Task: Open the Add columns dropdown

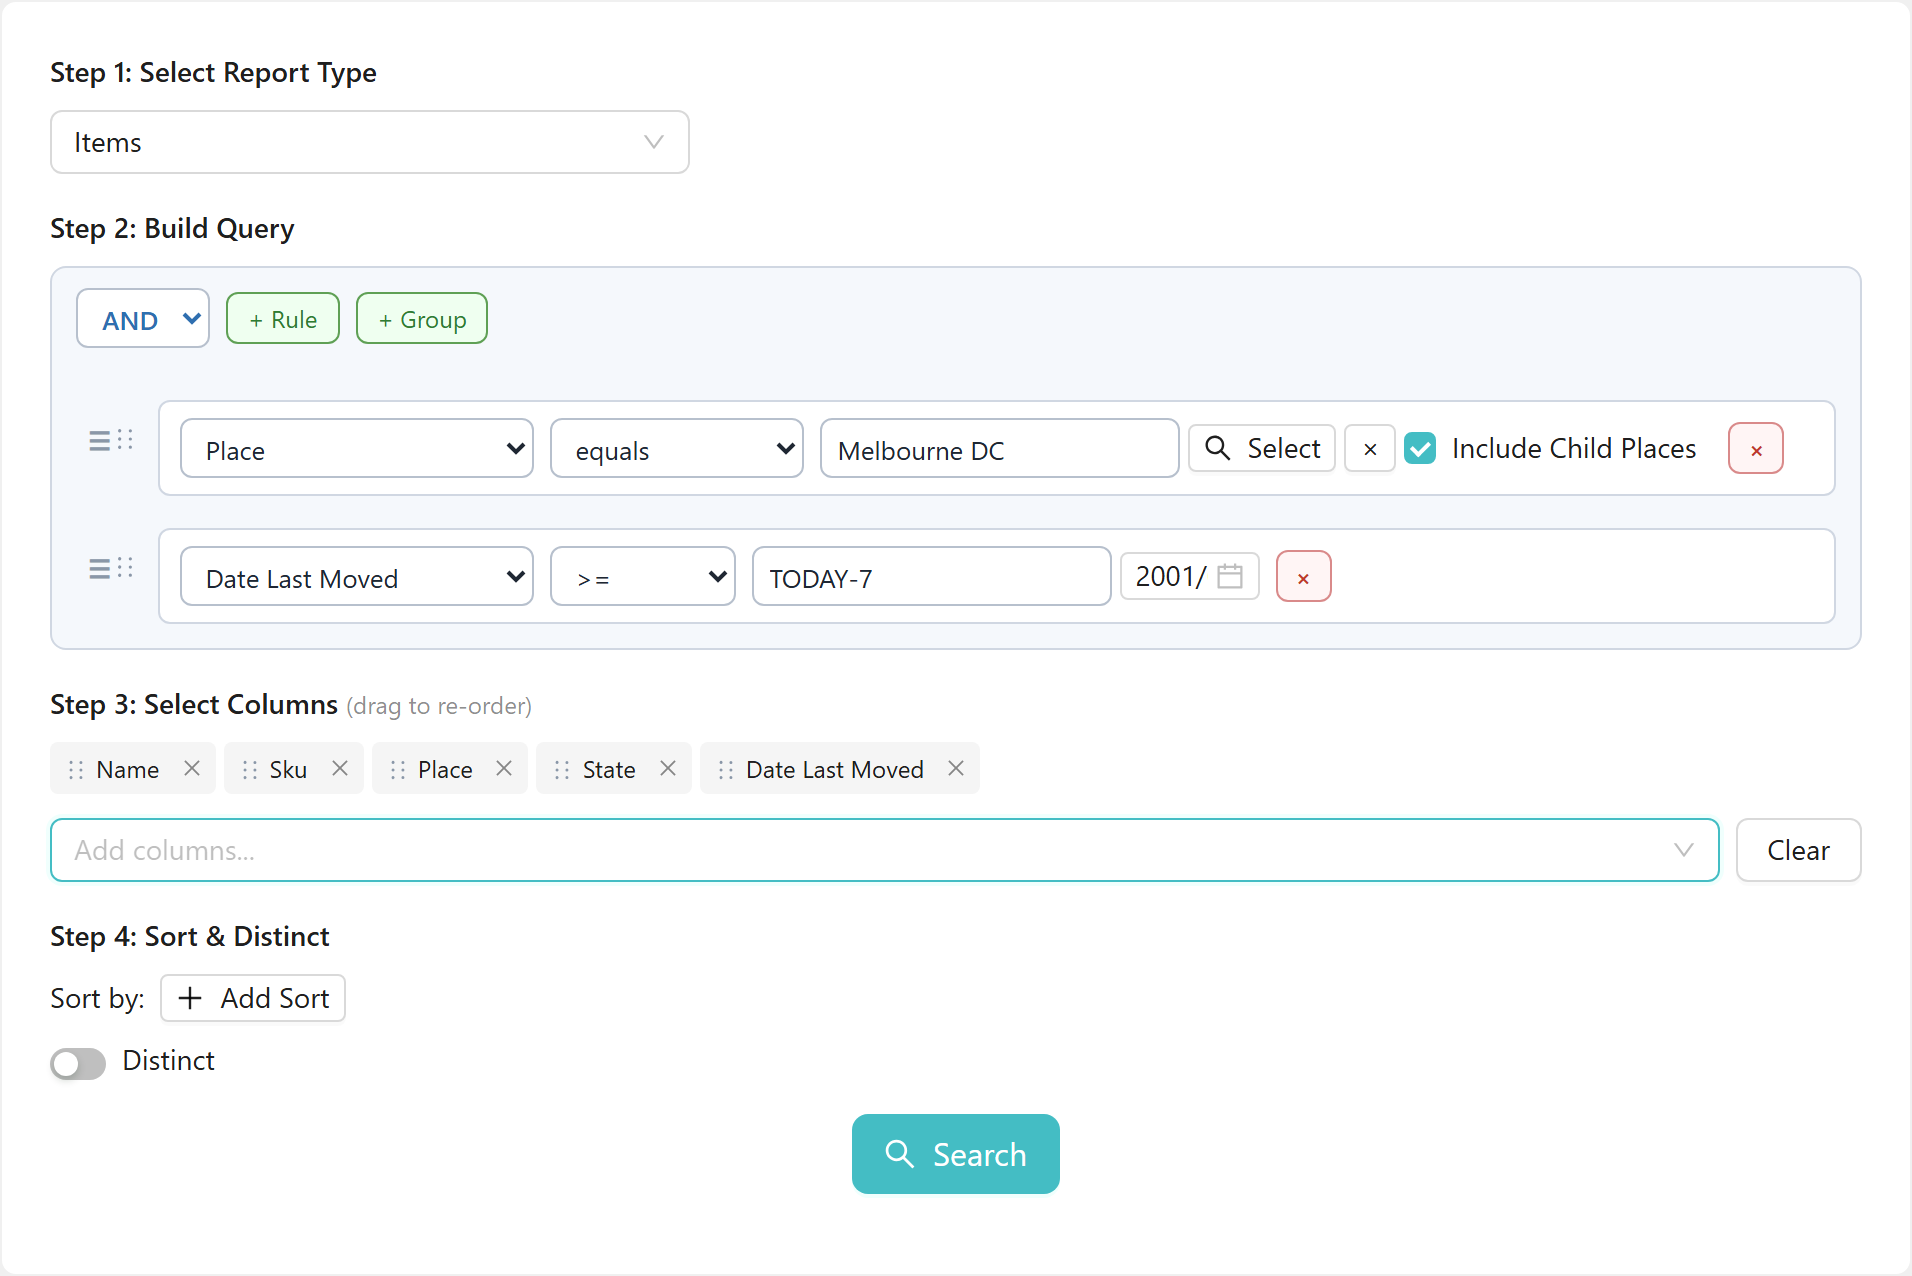Action: [885, 850]
